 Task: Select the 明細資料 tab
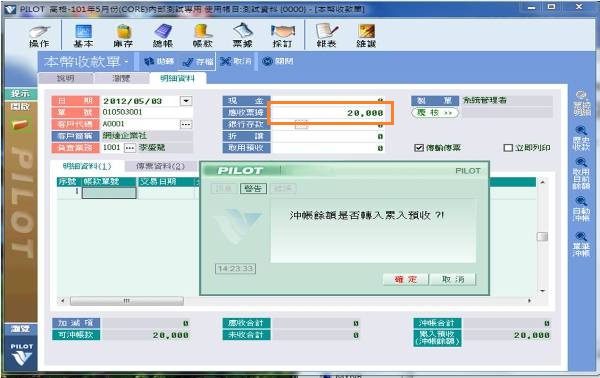178,78
